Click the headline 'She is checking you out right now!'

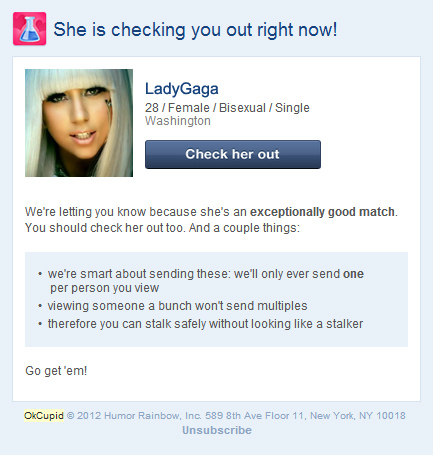click(195, 29)
